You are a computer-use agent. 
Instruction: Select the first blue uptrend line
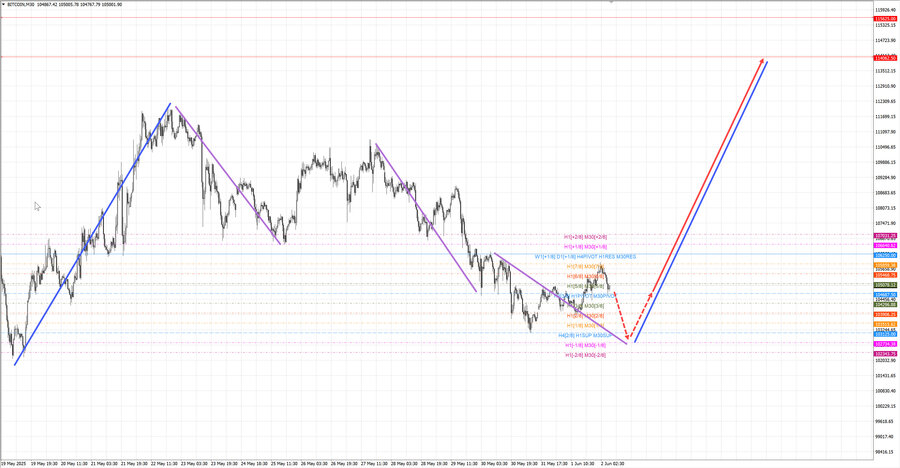(x=92, y=234)
